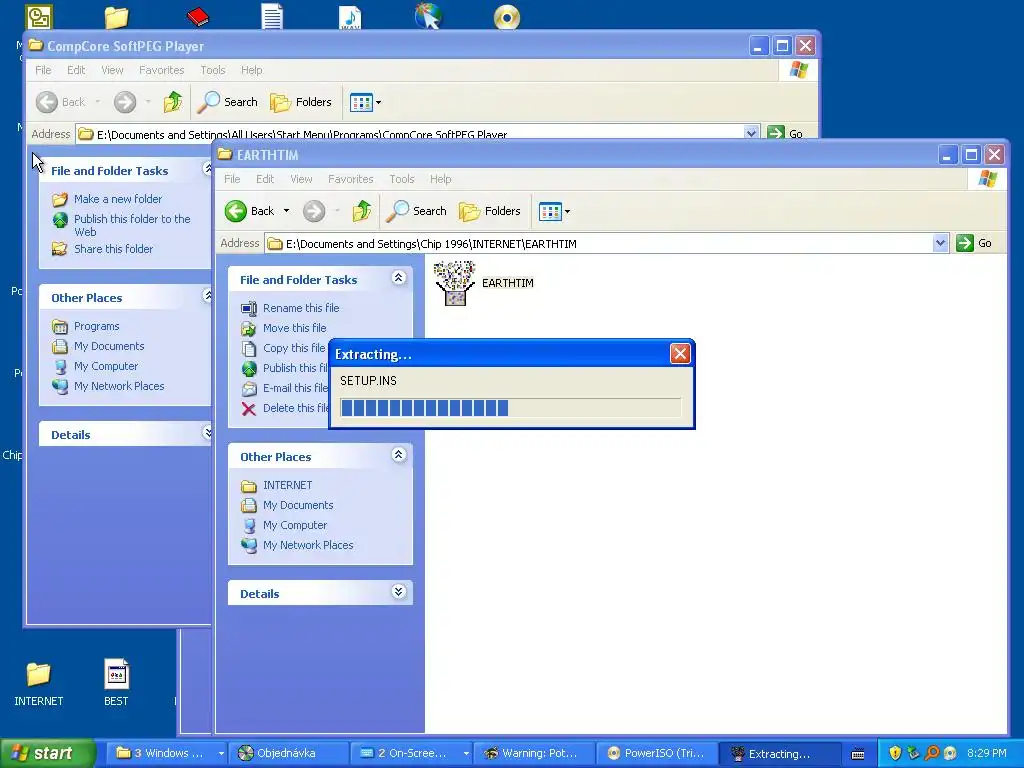Open My Documents in CompCore window sidebar
The image size is (1024, 768).
tap(108, 346)
